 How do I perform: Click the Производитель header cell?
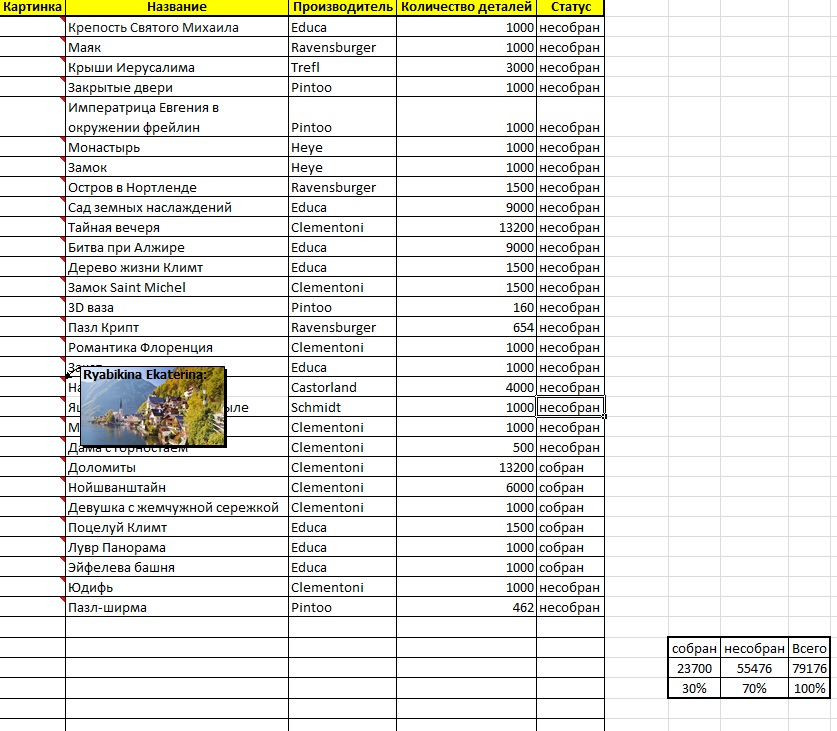coord(342,7)
